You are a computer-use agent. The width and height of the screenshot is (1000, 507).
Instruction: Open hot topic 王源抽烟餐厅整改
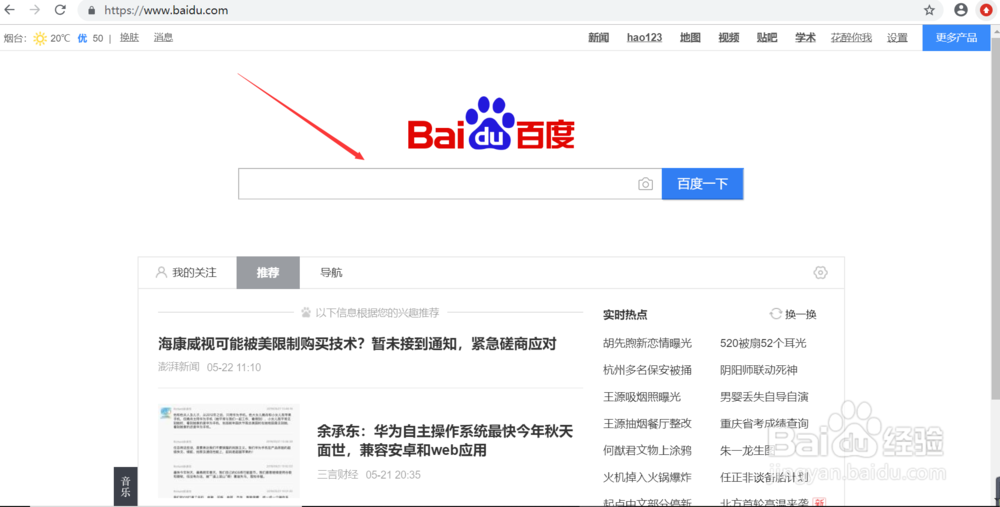647,423
